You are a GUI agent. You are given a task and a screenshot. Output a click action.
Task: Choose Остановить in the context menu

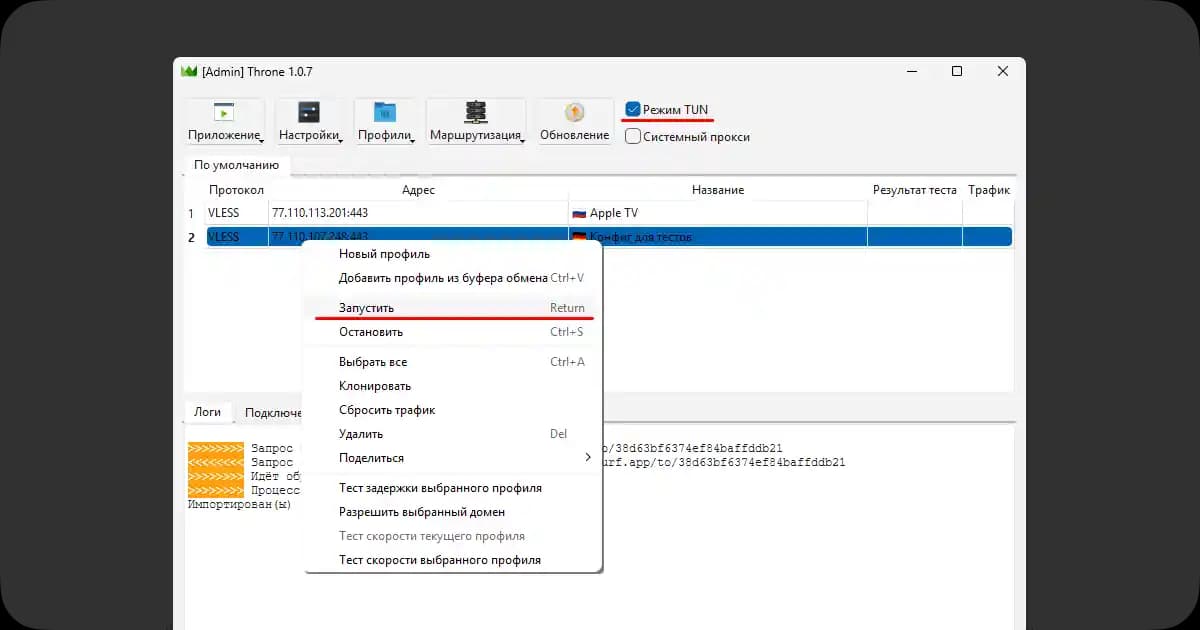coord(370,332)
